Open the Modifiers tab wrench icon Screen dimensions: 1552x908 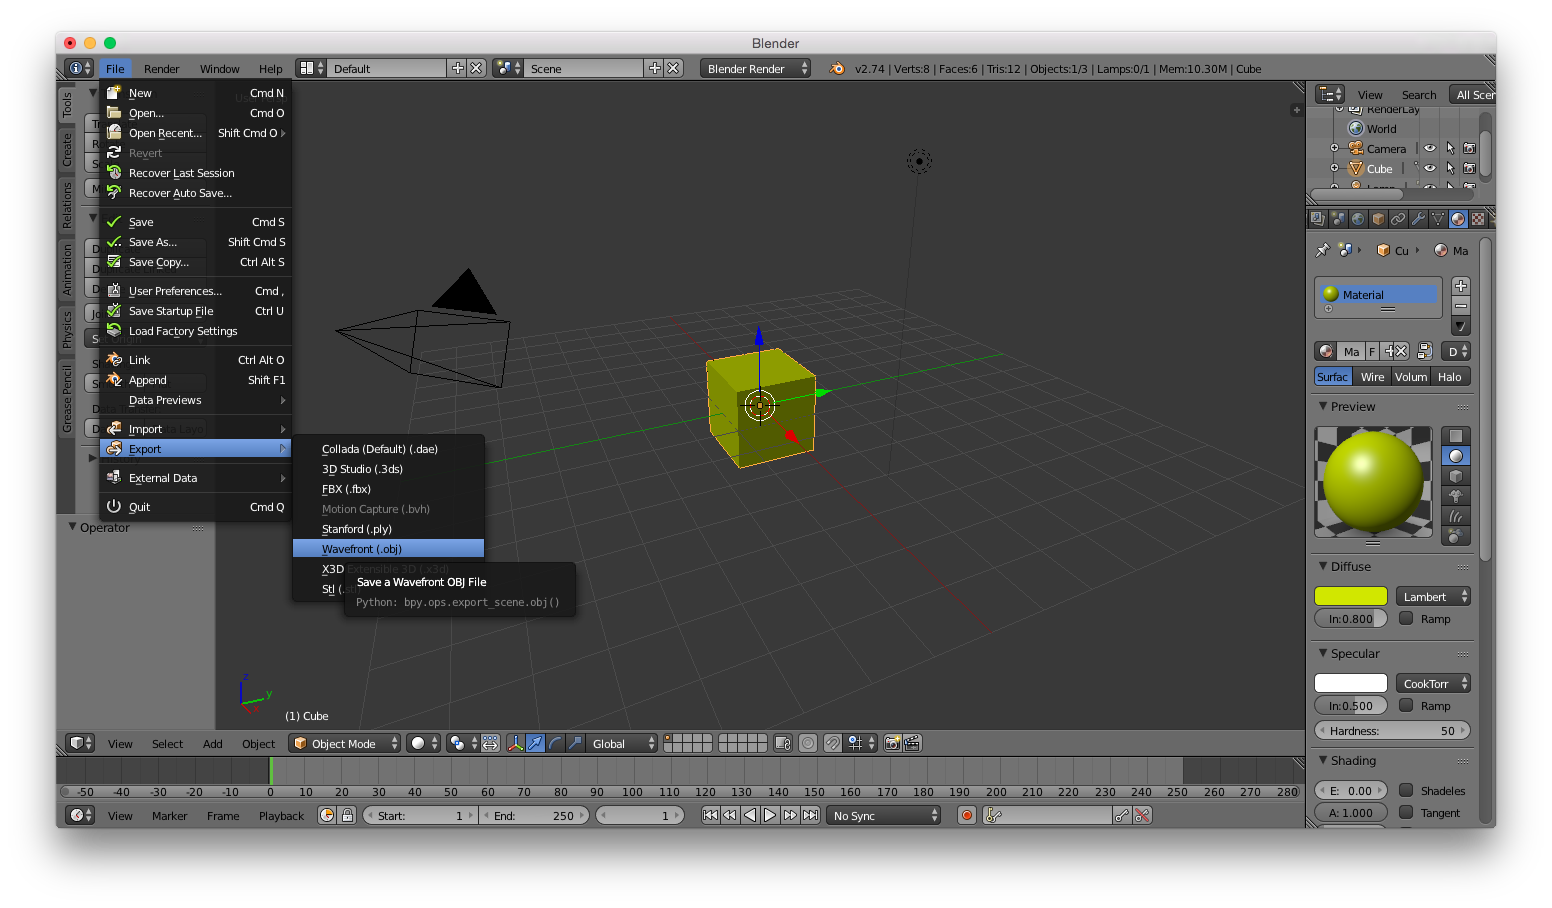pyautogui.click(x=1418, y=219)
